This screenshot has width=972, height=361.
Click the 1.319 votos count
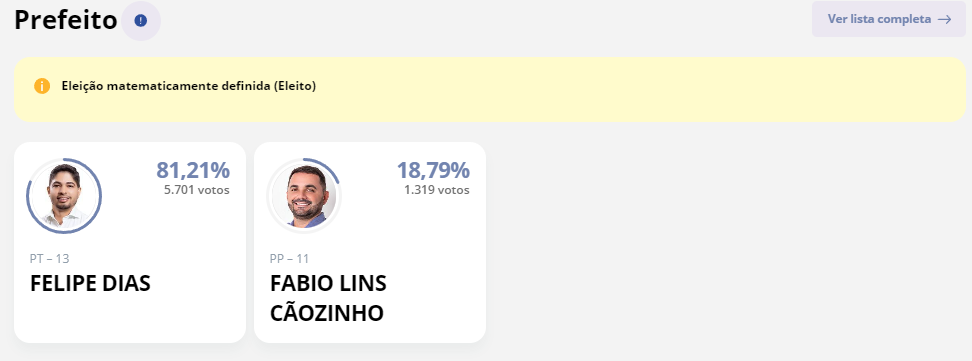pos(436,190)
